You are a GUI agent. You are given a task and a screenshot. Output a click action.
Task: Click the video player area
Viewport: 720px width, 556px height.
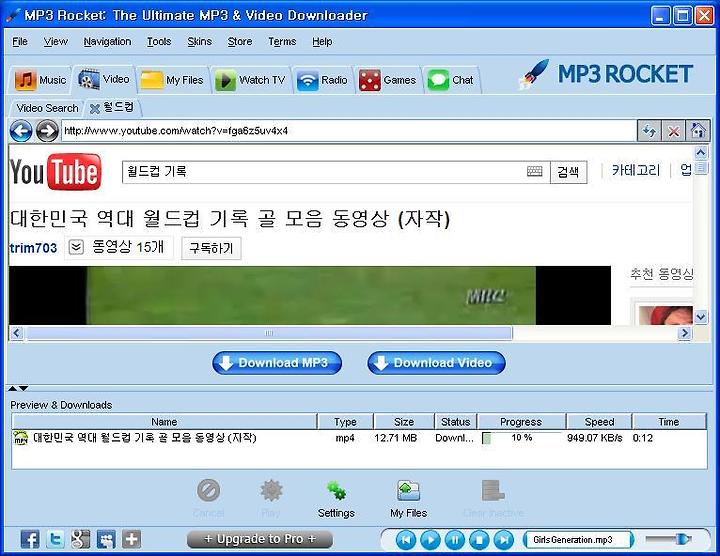[x=310, y=295]
